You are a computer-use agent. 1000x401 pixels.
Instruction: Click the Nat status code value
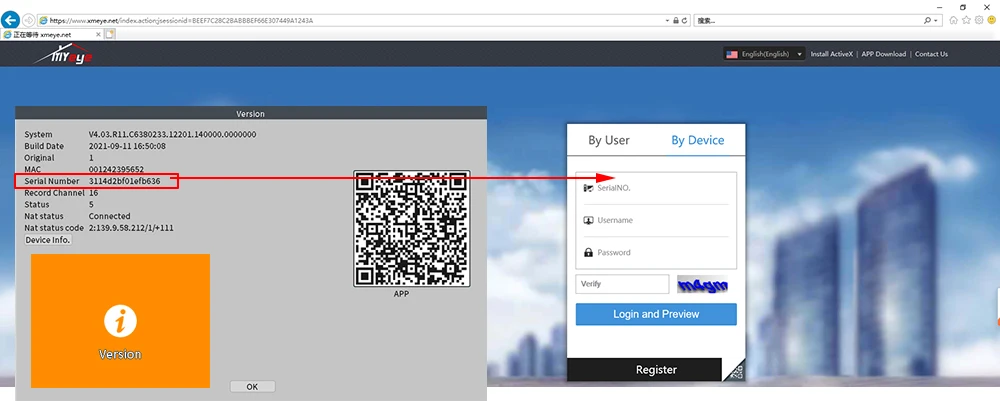point(131,228)
